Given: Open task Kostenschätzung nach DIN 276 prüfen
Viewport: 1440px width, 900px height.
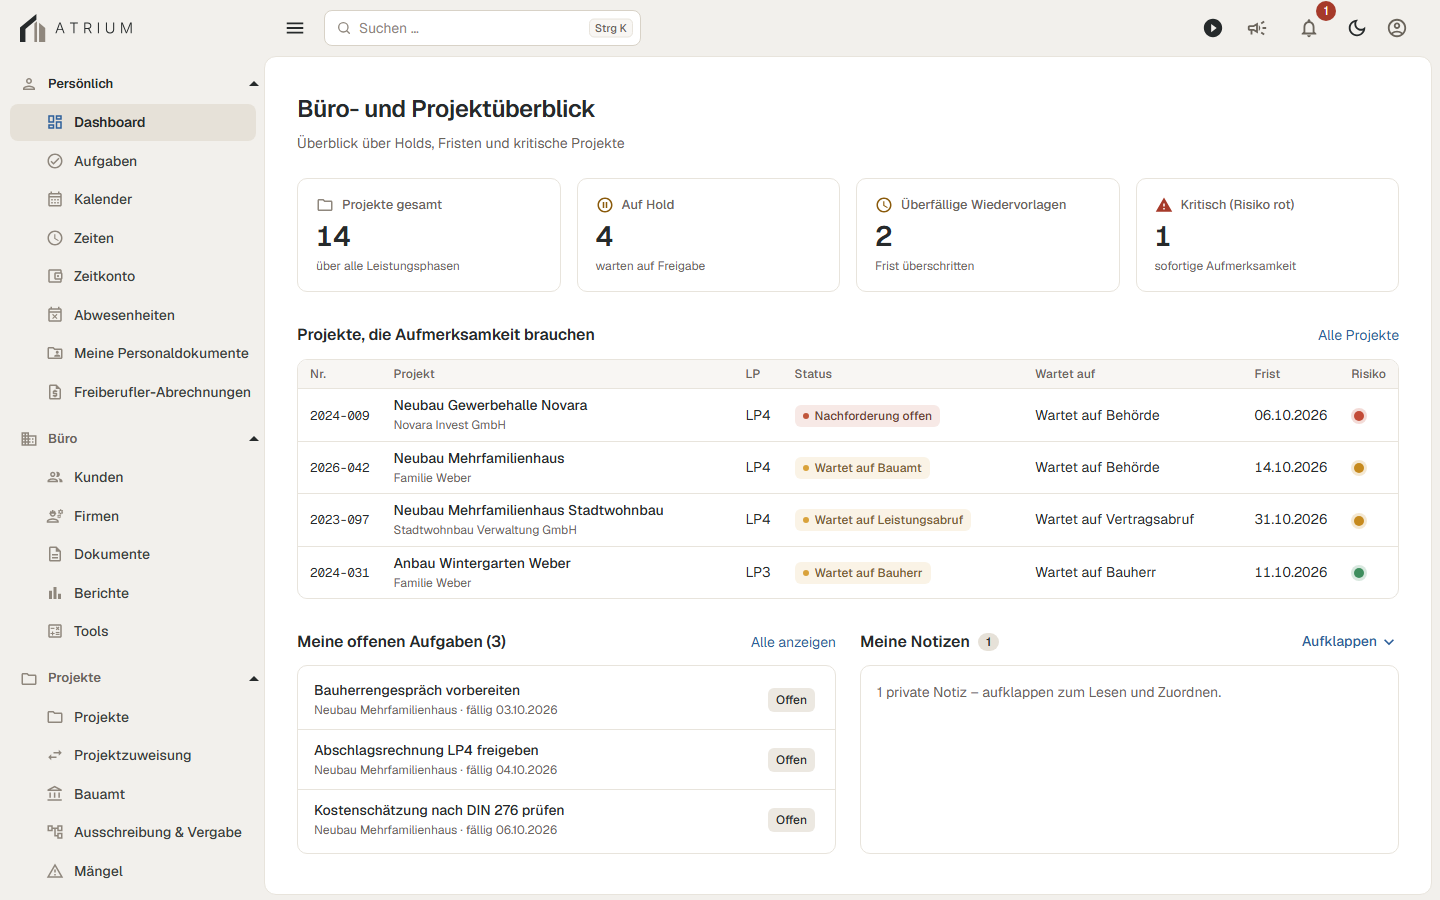Looking at the screenshot, I should point(439,810).
